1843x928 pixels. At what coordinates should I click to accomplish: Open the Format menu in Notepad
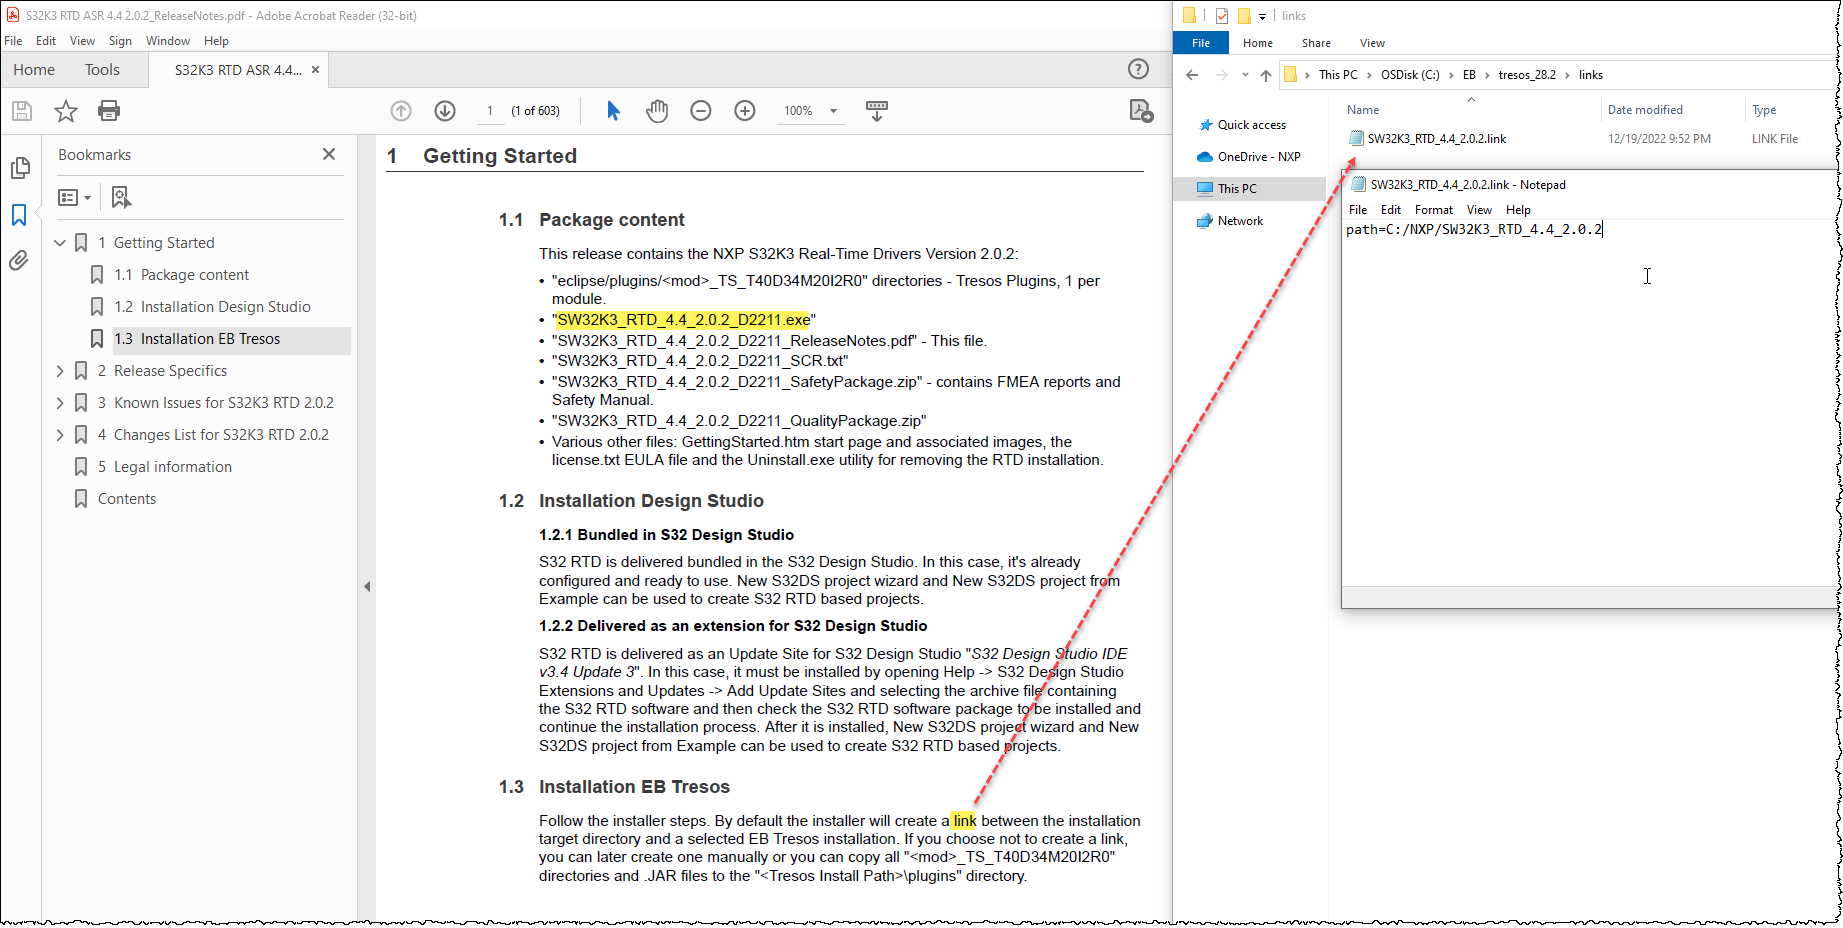pos(1434,210)
